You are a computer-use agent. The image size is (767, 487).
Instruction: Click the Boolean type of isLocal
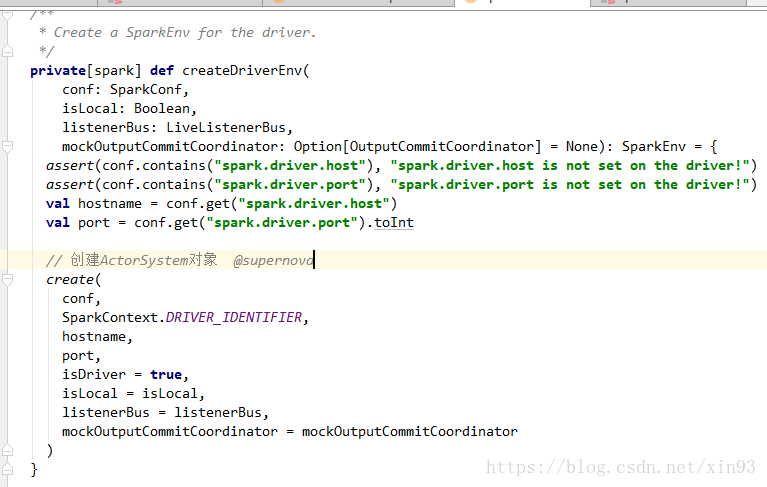tap(162, 109)
